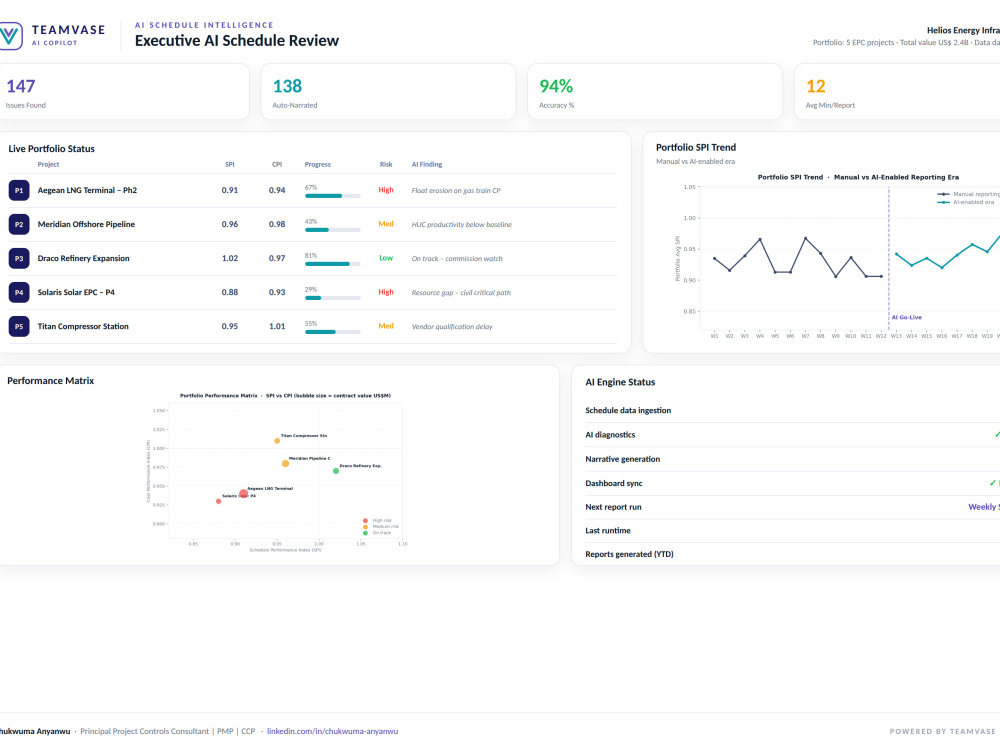This screenshot has width=1000, height=750.
Task: Click the AI-enabled era legend entry
Action: [966, 202]
